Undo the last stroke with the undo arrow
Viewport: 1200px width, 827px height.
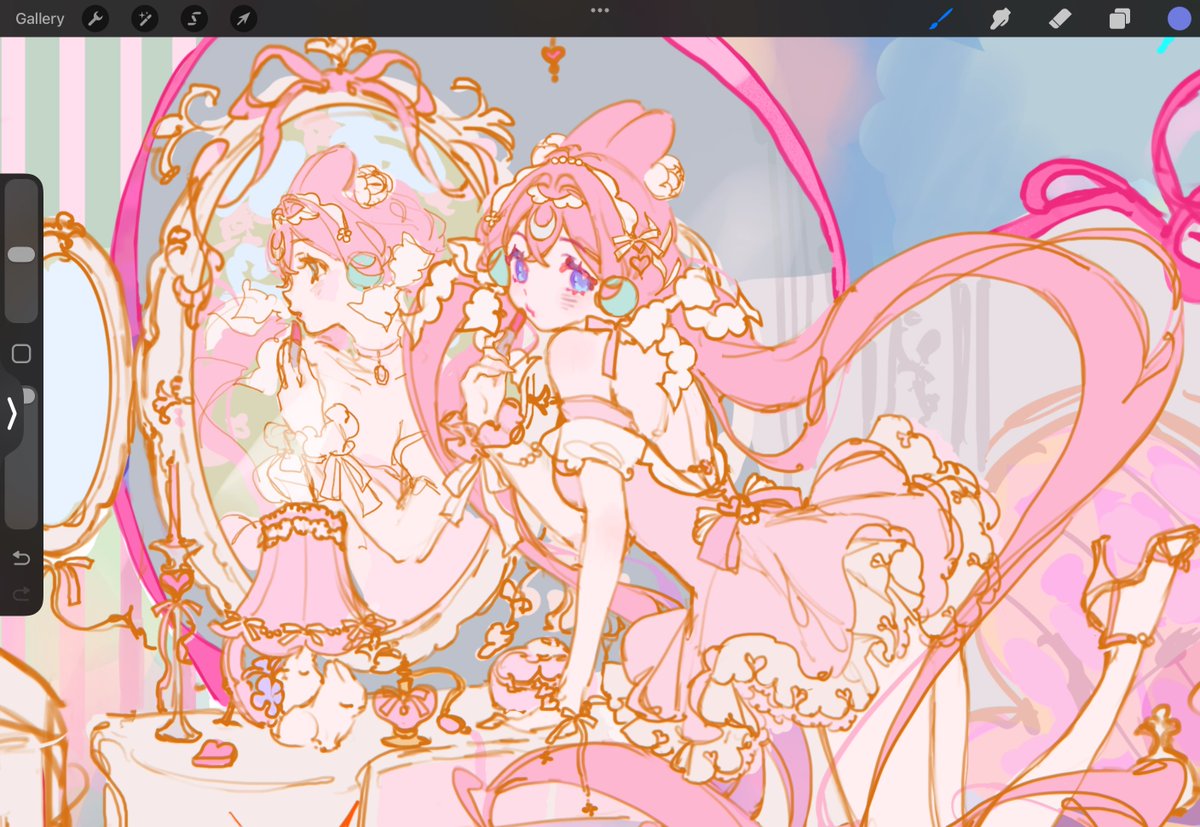[x=21, y=559]
